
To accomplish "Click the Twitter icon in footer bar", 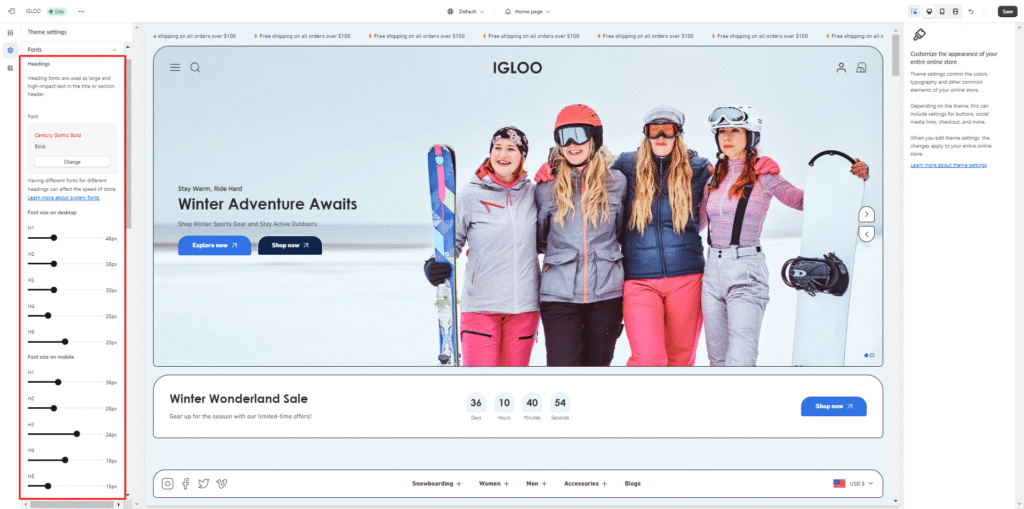I will [x=204, y=484].
